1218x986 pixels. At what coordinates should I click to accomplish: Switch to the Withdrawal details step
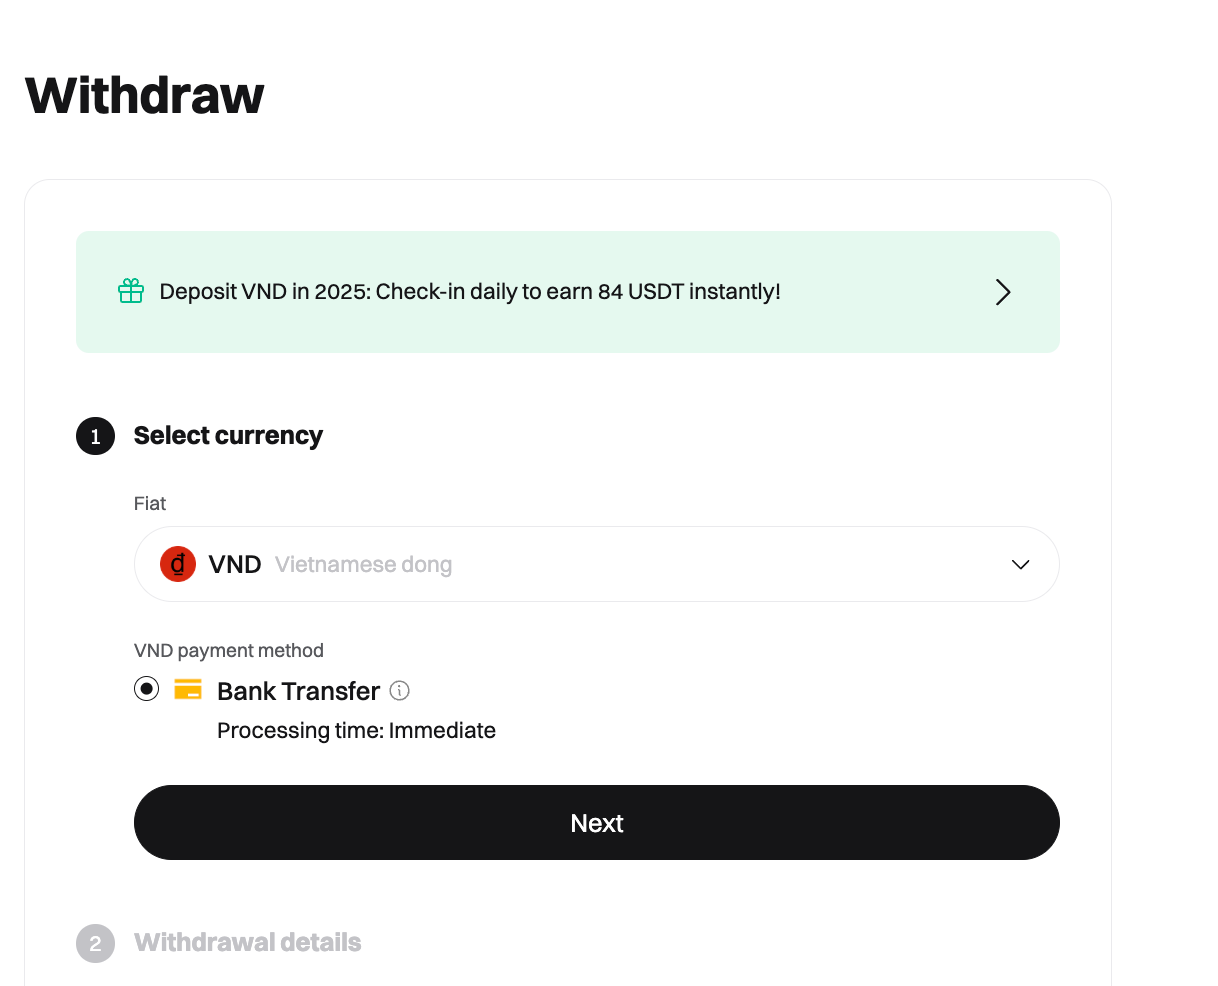tap(248, 943)
